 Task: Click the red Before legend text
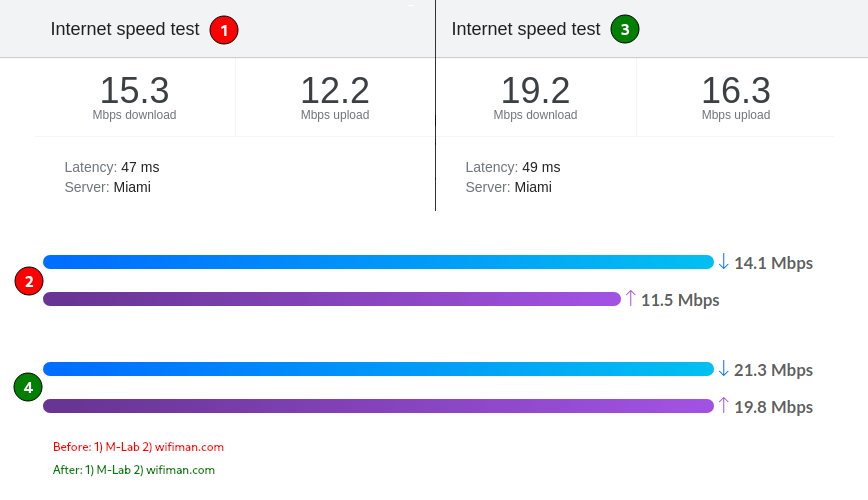[x=138, y=447]
